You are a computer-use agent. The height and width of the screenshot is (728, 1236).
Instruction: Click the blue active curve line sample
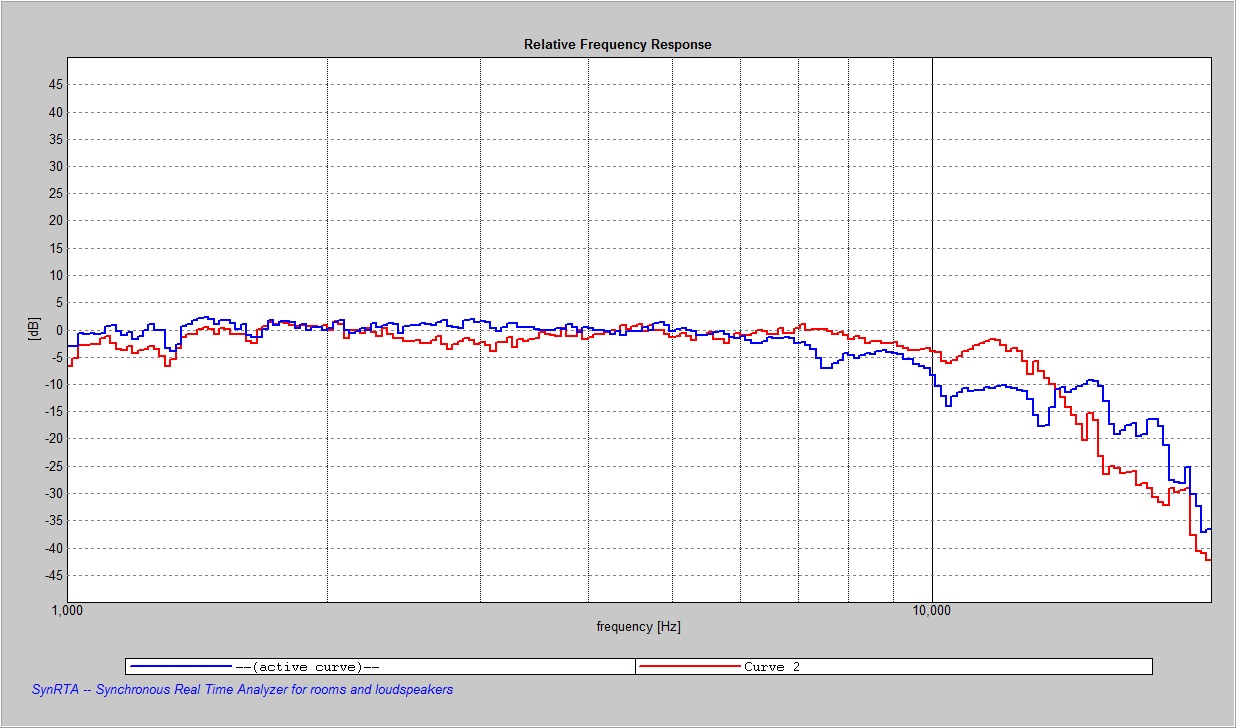(180, 666)
